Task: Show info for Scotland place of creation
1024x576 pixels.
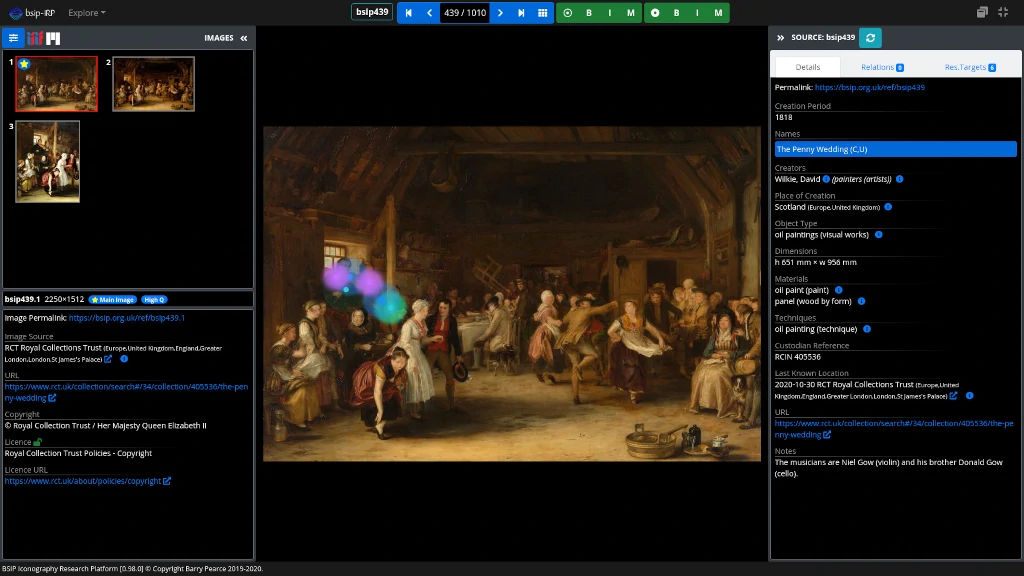Action: tap(888, 207)
